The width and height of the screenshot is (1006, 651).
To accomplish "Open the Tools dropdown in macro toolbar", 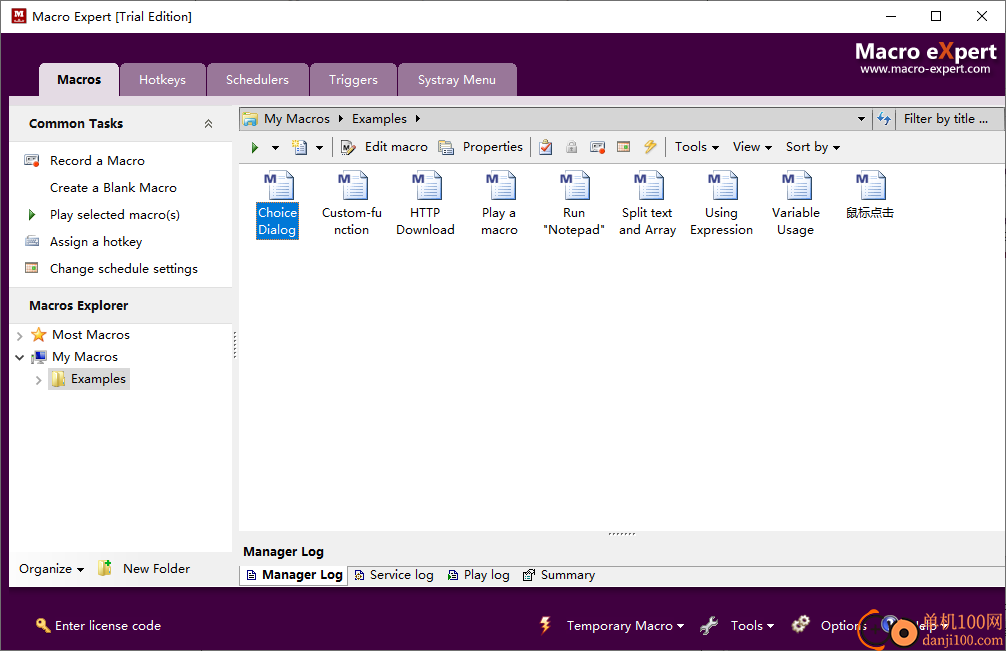I will coord(696,147).
